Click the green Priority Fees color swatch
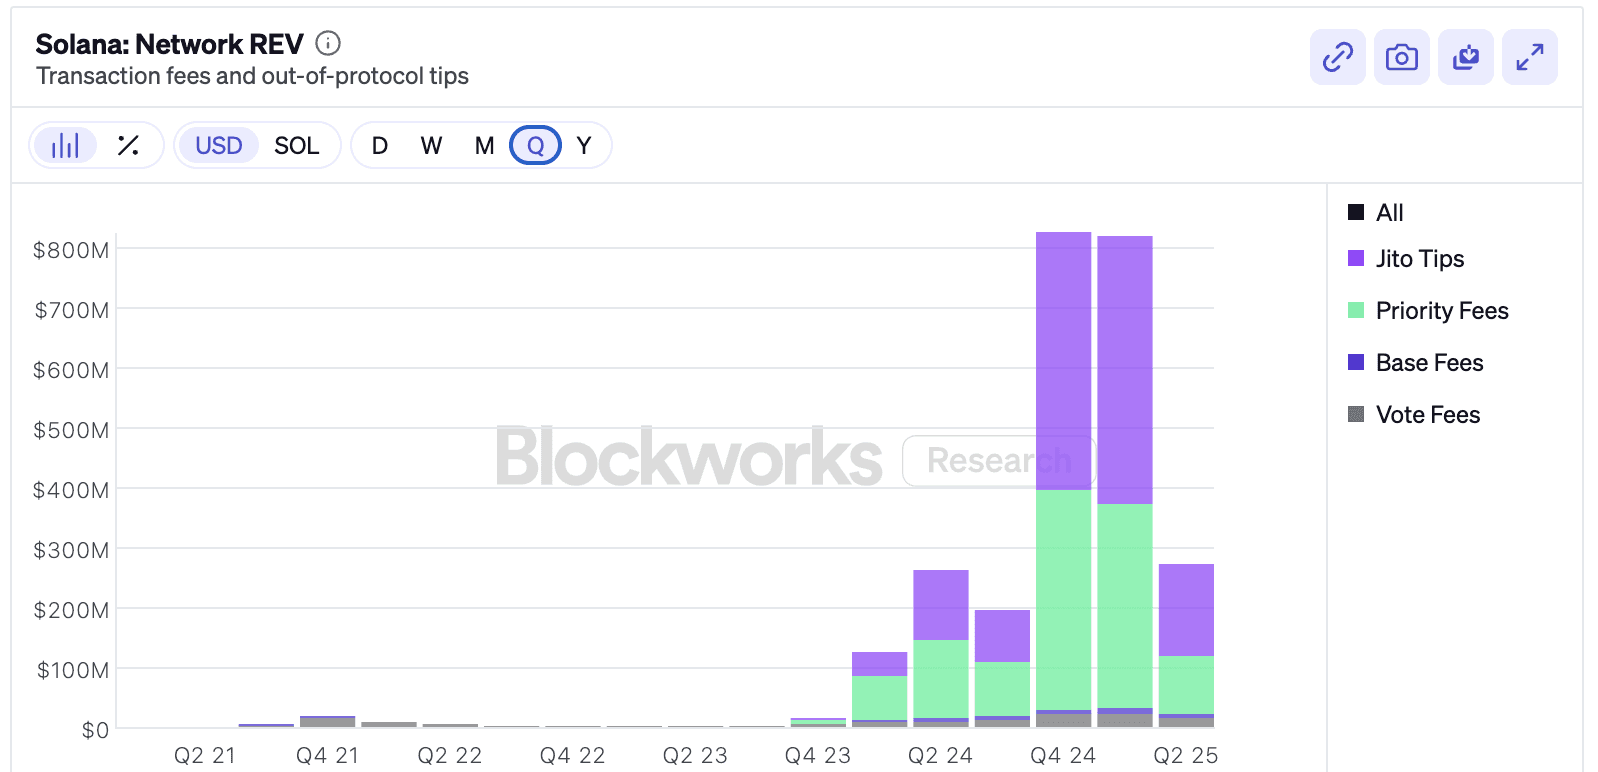Viewport: 1598px width, 772px height. pos(1355,311)
